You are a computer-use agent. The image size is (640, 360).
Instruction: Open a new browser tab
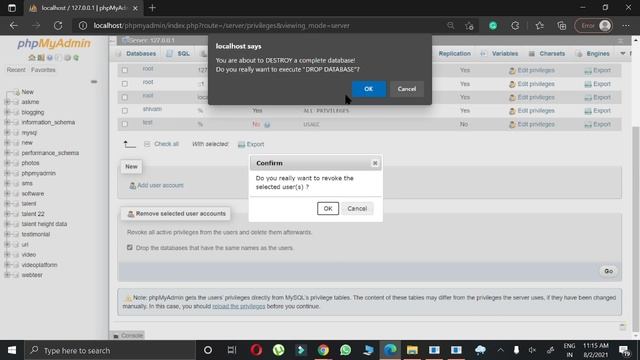point(152,8)
